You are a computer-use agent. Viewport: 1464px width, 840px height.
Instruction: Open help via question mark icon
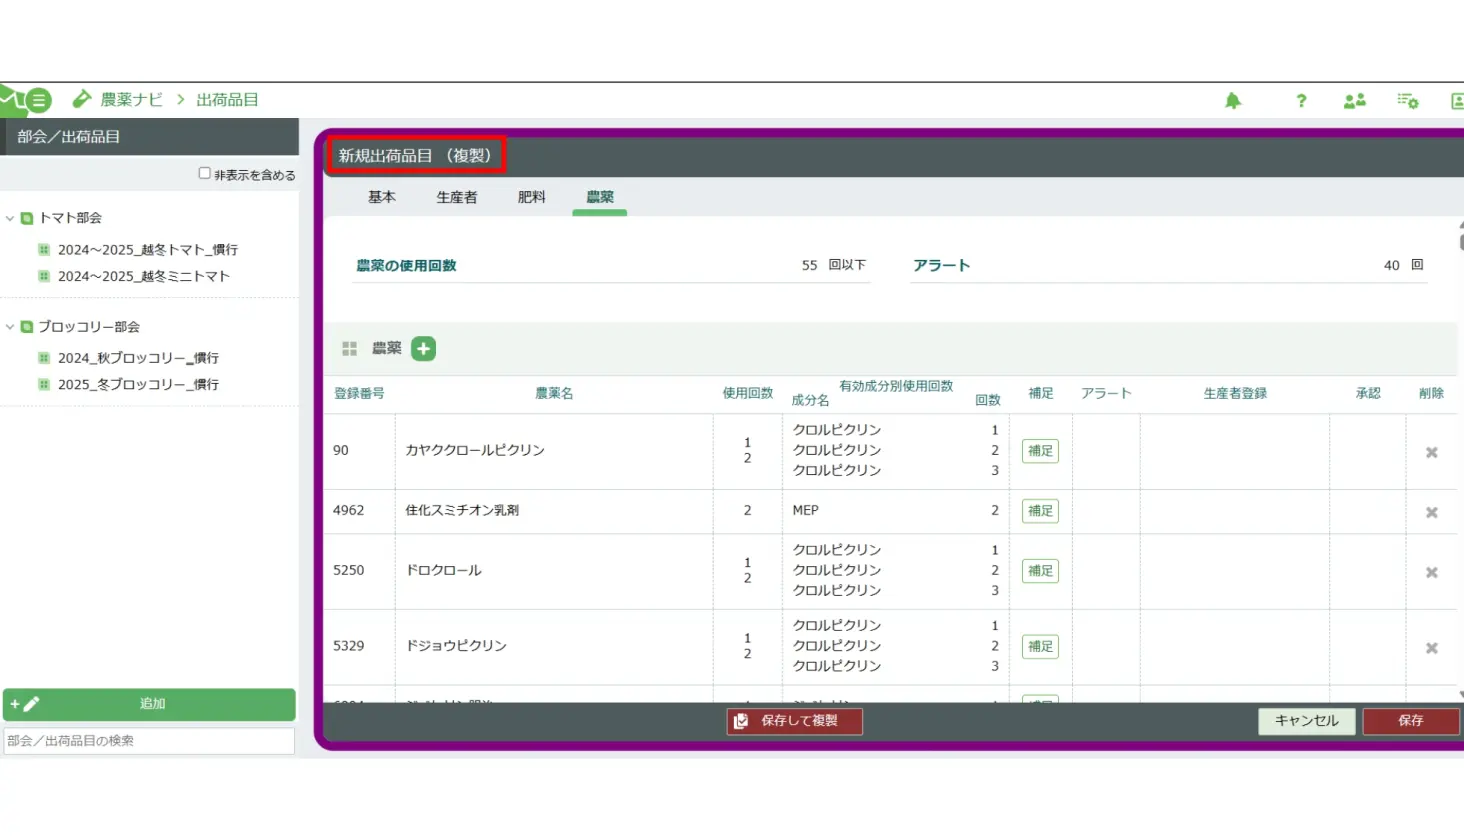[x=1301, y=101]
